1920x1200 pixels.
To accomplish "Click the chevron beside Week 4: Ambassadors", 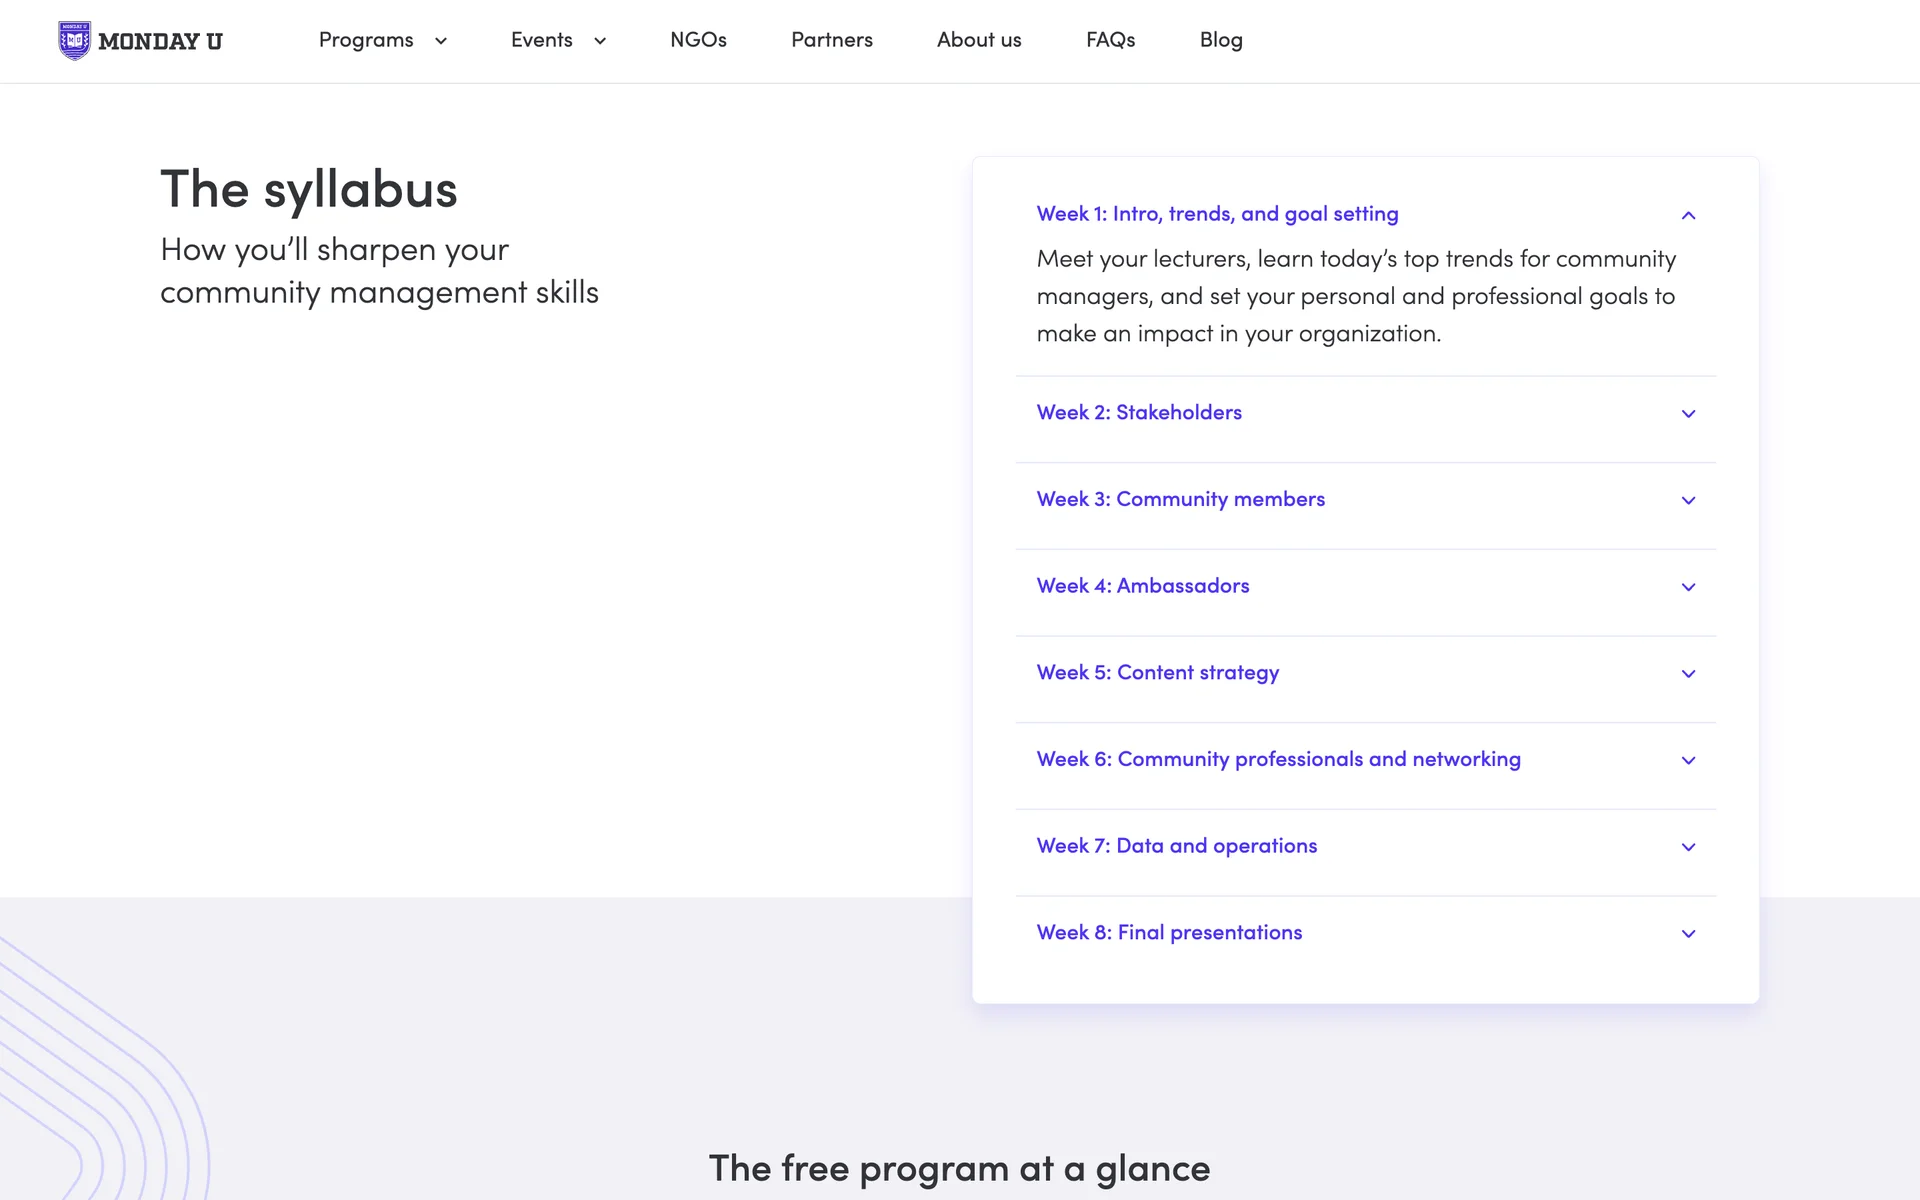I will (1688, 587).
